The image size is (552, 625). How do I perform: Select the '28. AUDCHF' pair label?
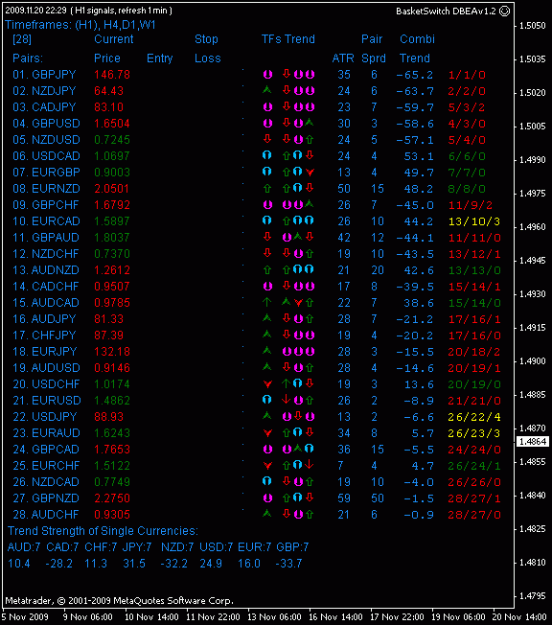(x=46, y=514)
